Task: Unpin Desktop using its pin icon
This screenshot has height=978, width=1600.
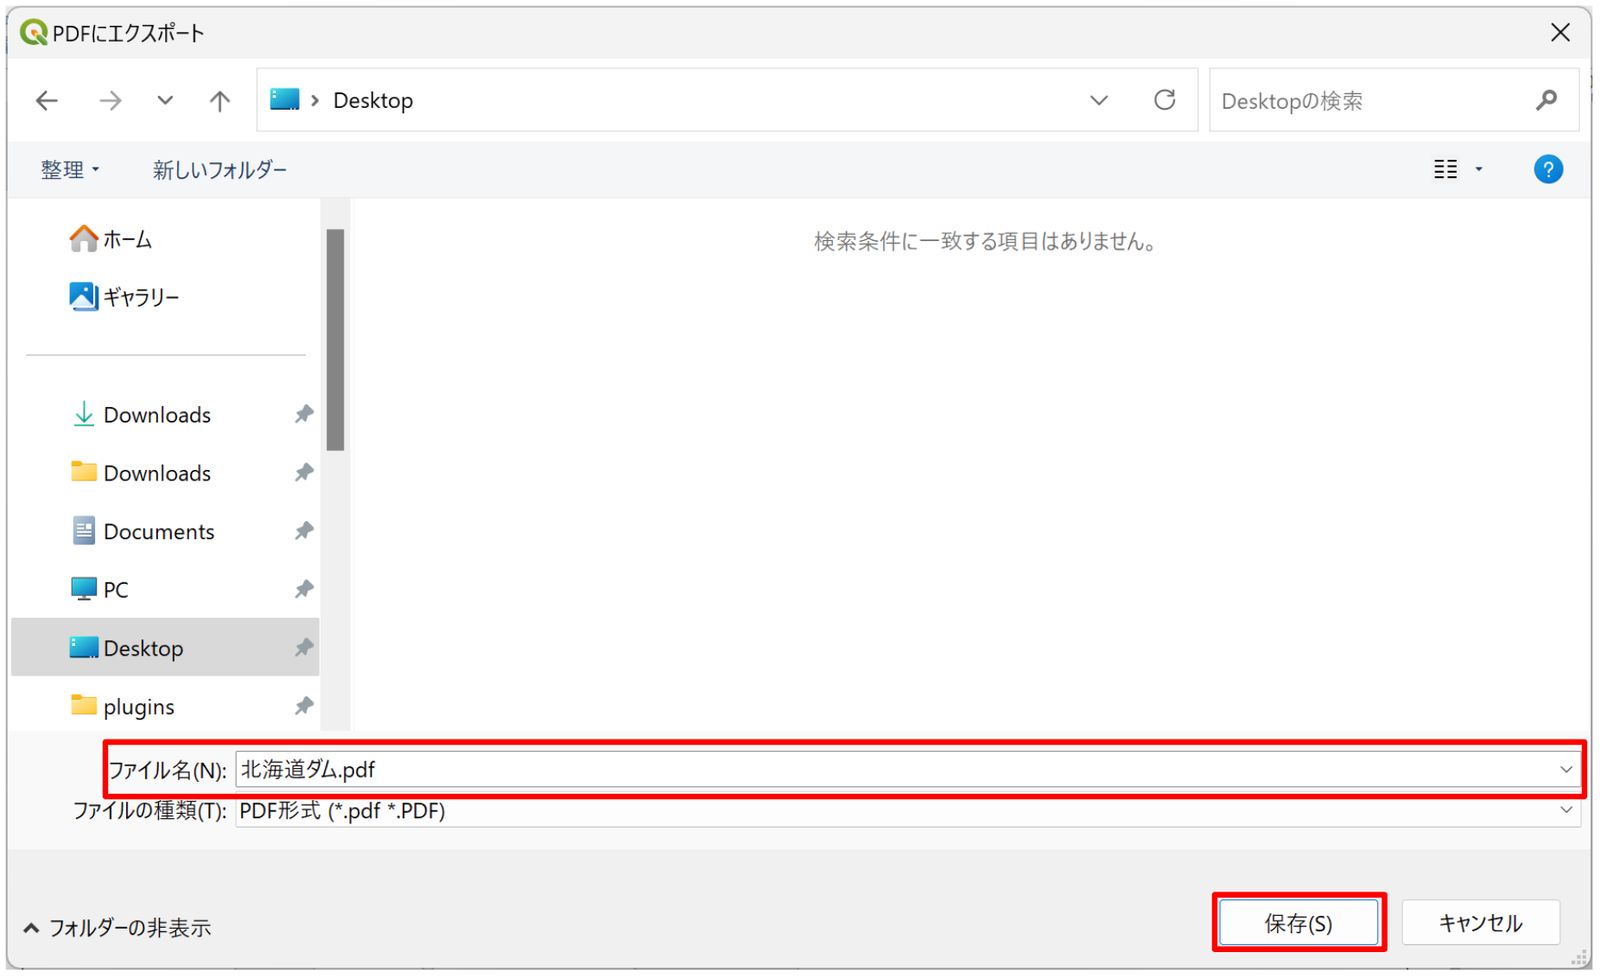Action: (x=304, y=647)
